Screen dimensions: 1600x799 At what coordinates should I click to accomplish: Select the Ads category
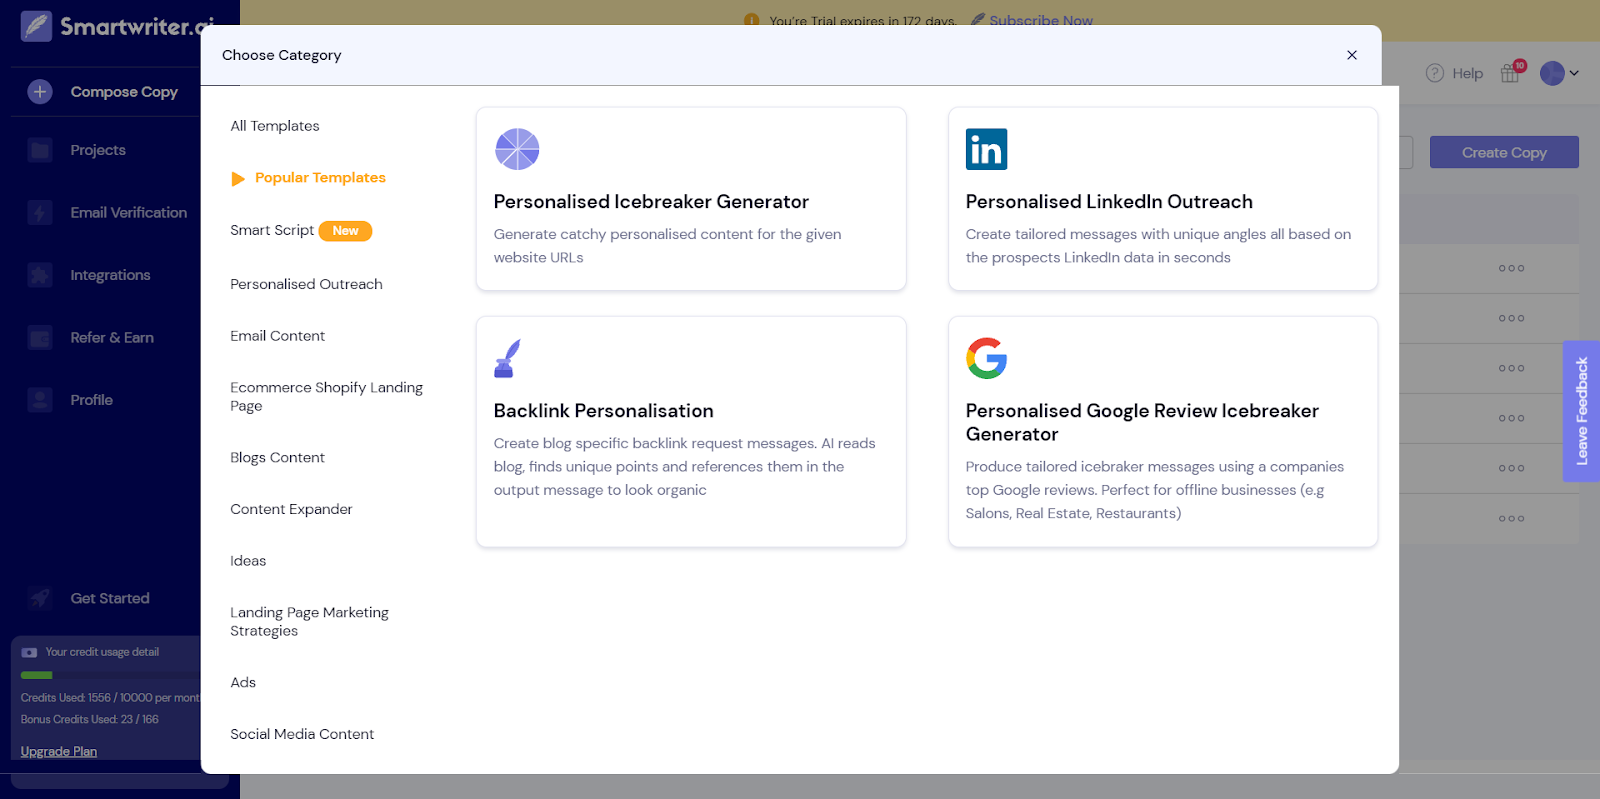point(243,682)
